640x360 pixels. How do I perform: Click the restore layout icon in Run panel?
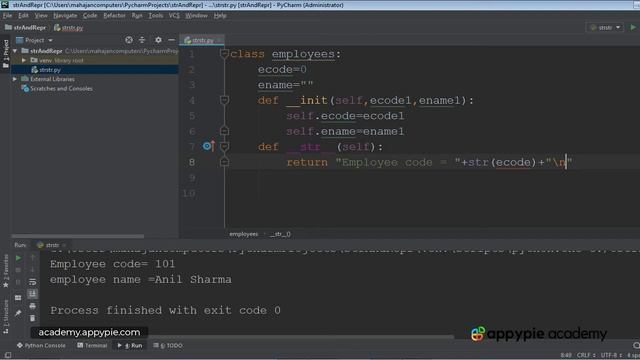tap(18, 298)
